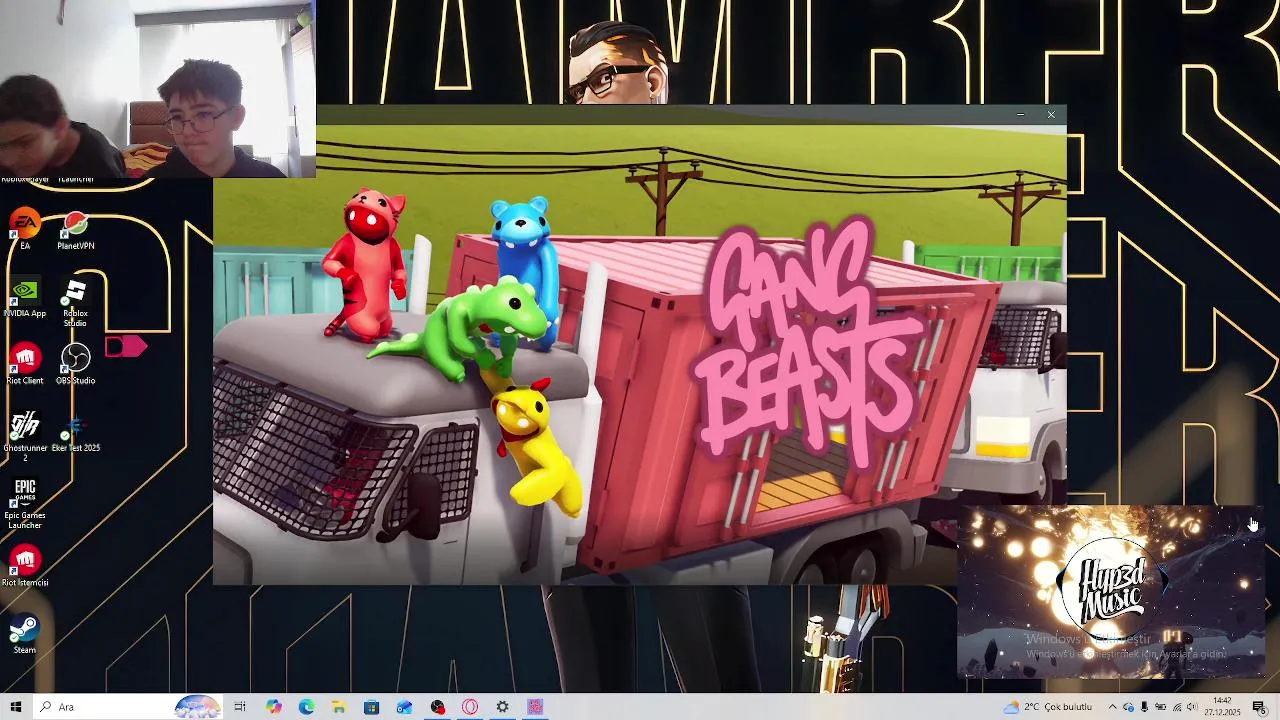Launch PlanetVPN from the desktop
The width and height of the screenshot is (1280, 720).
tap(75, 229)
